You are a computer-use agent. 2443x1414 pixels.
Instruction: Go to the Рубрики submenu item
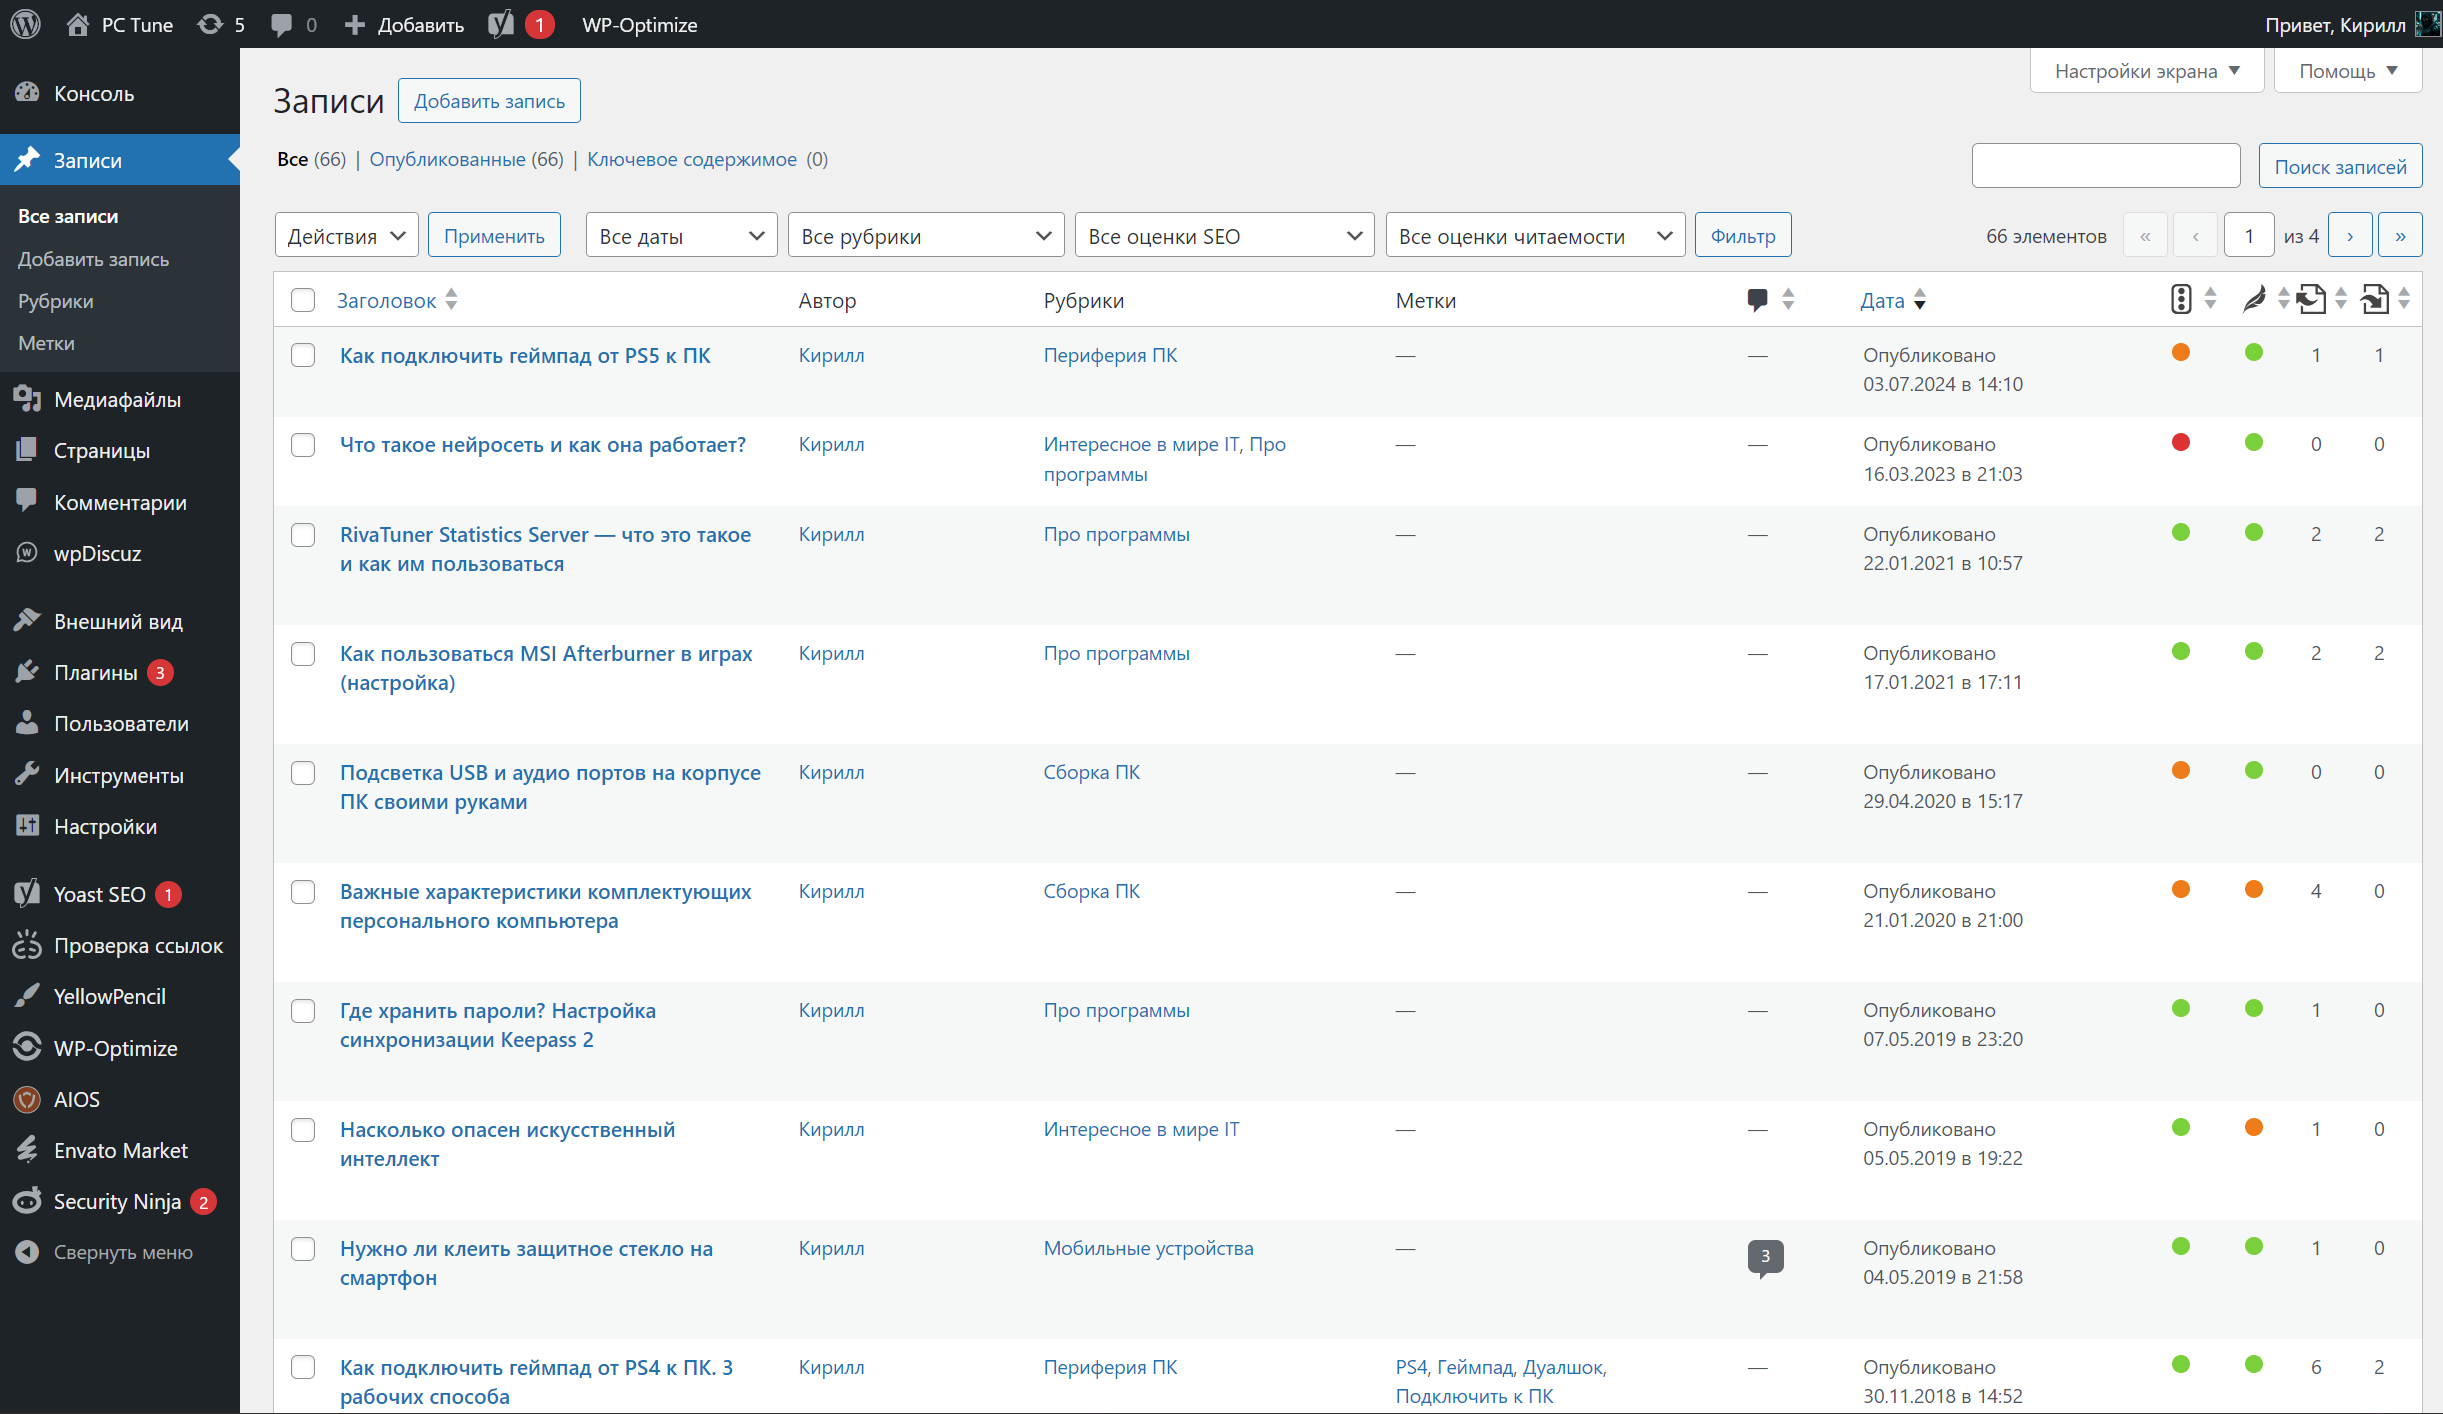[56, 301]
